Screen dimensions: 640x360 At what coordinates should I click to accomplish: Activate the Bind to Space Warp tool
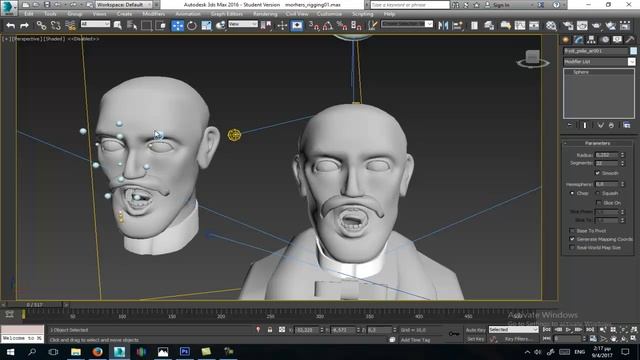pyautogui.click(x=70, y=26)
